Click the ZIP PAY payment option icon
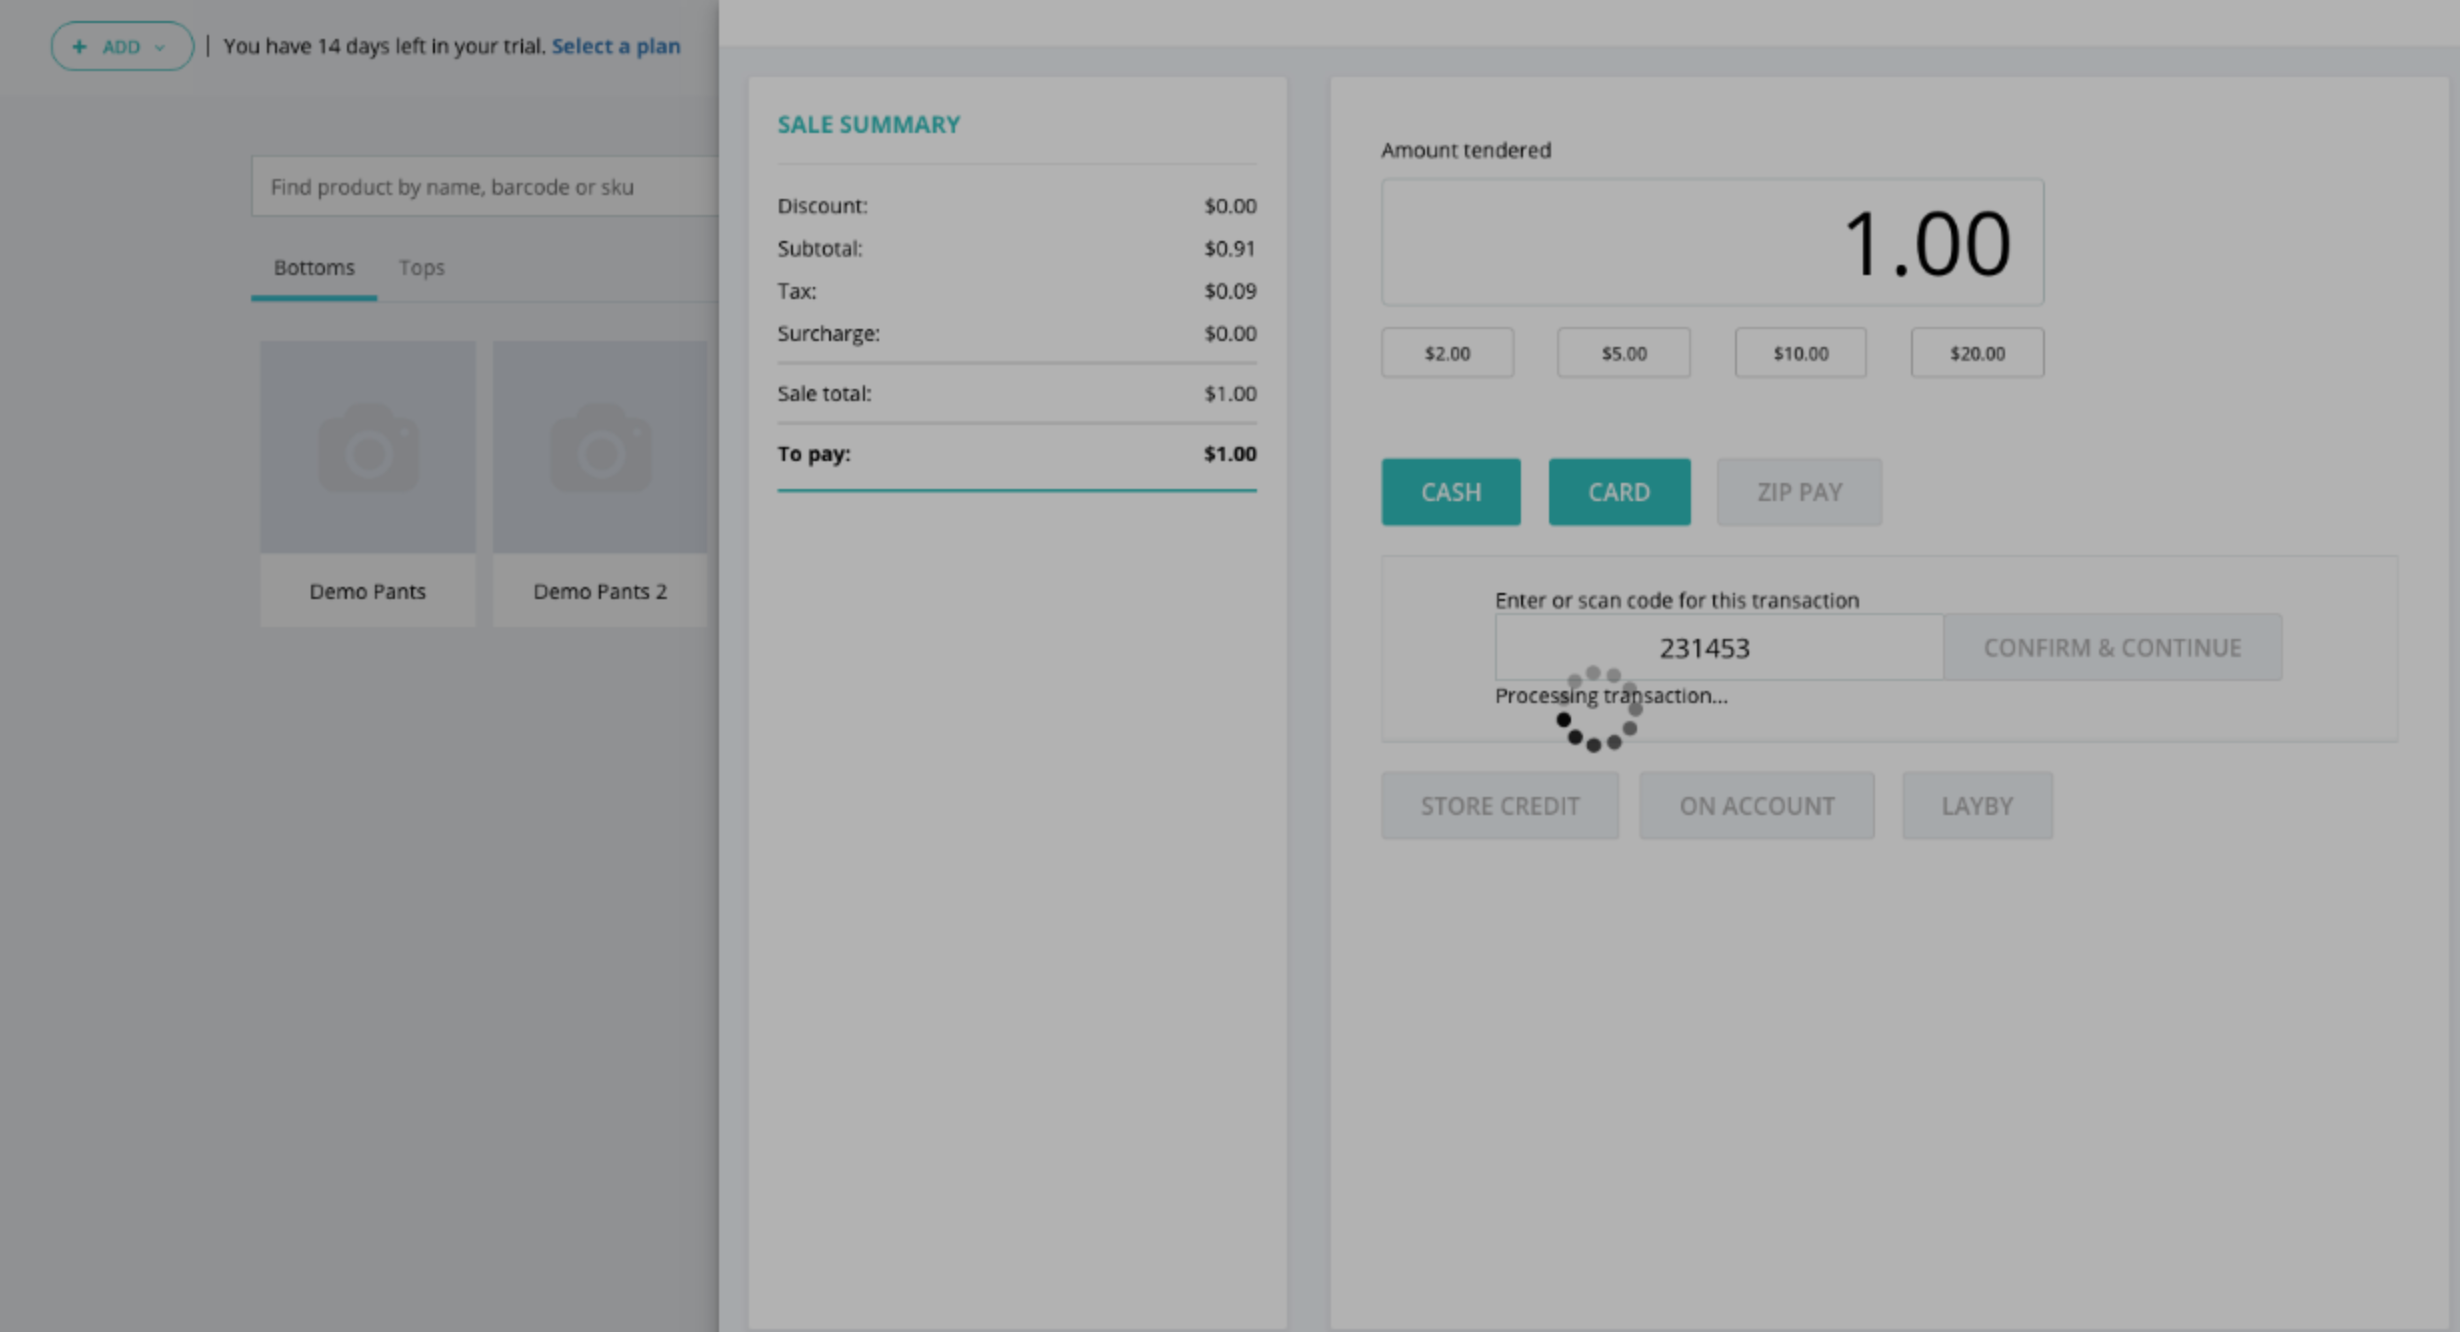Image resolution: width=2460 pixels, height=1332 pixels. (x=1799, y=492)
